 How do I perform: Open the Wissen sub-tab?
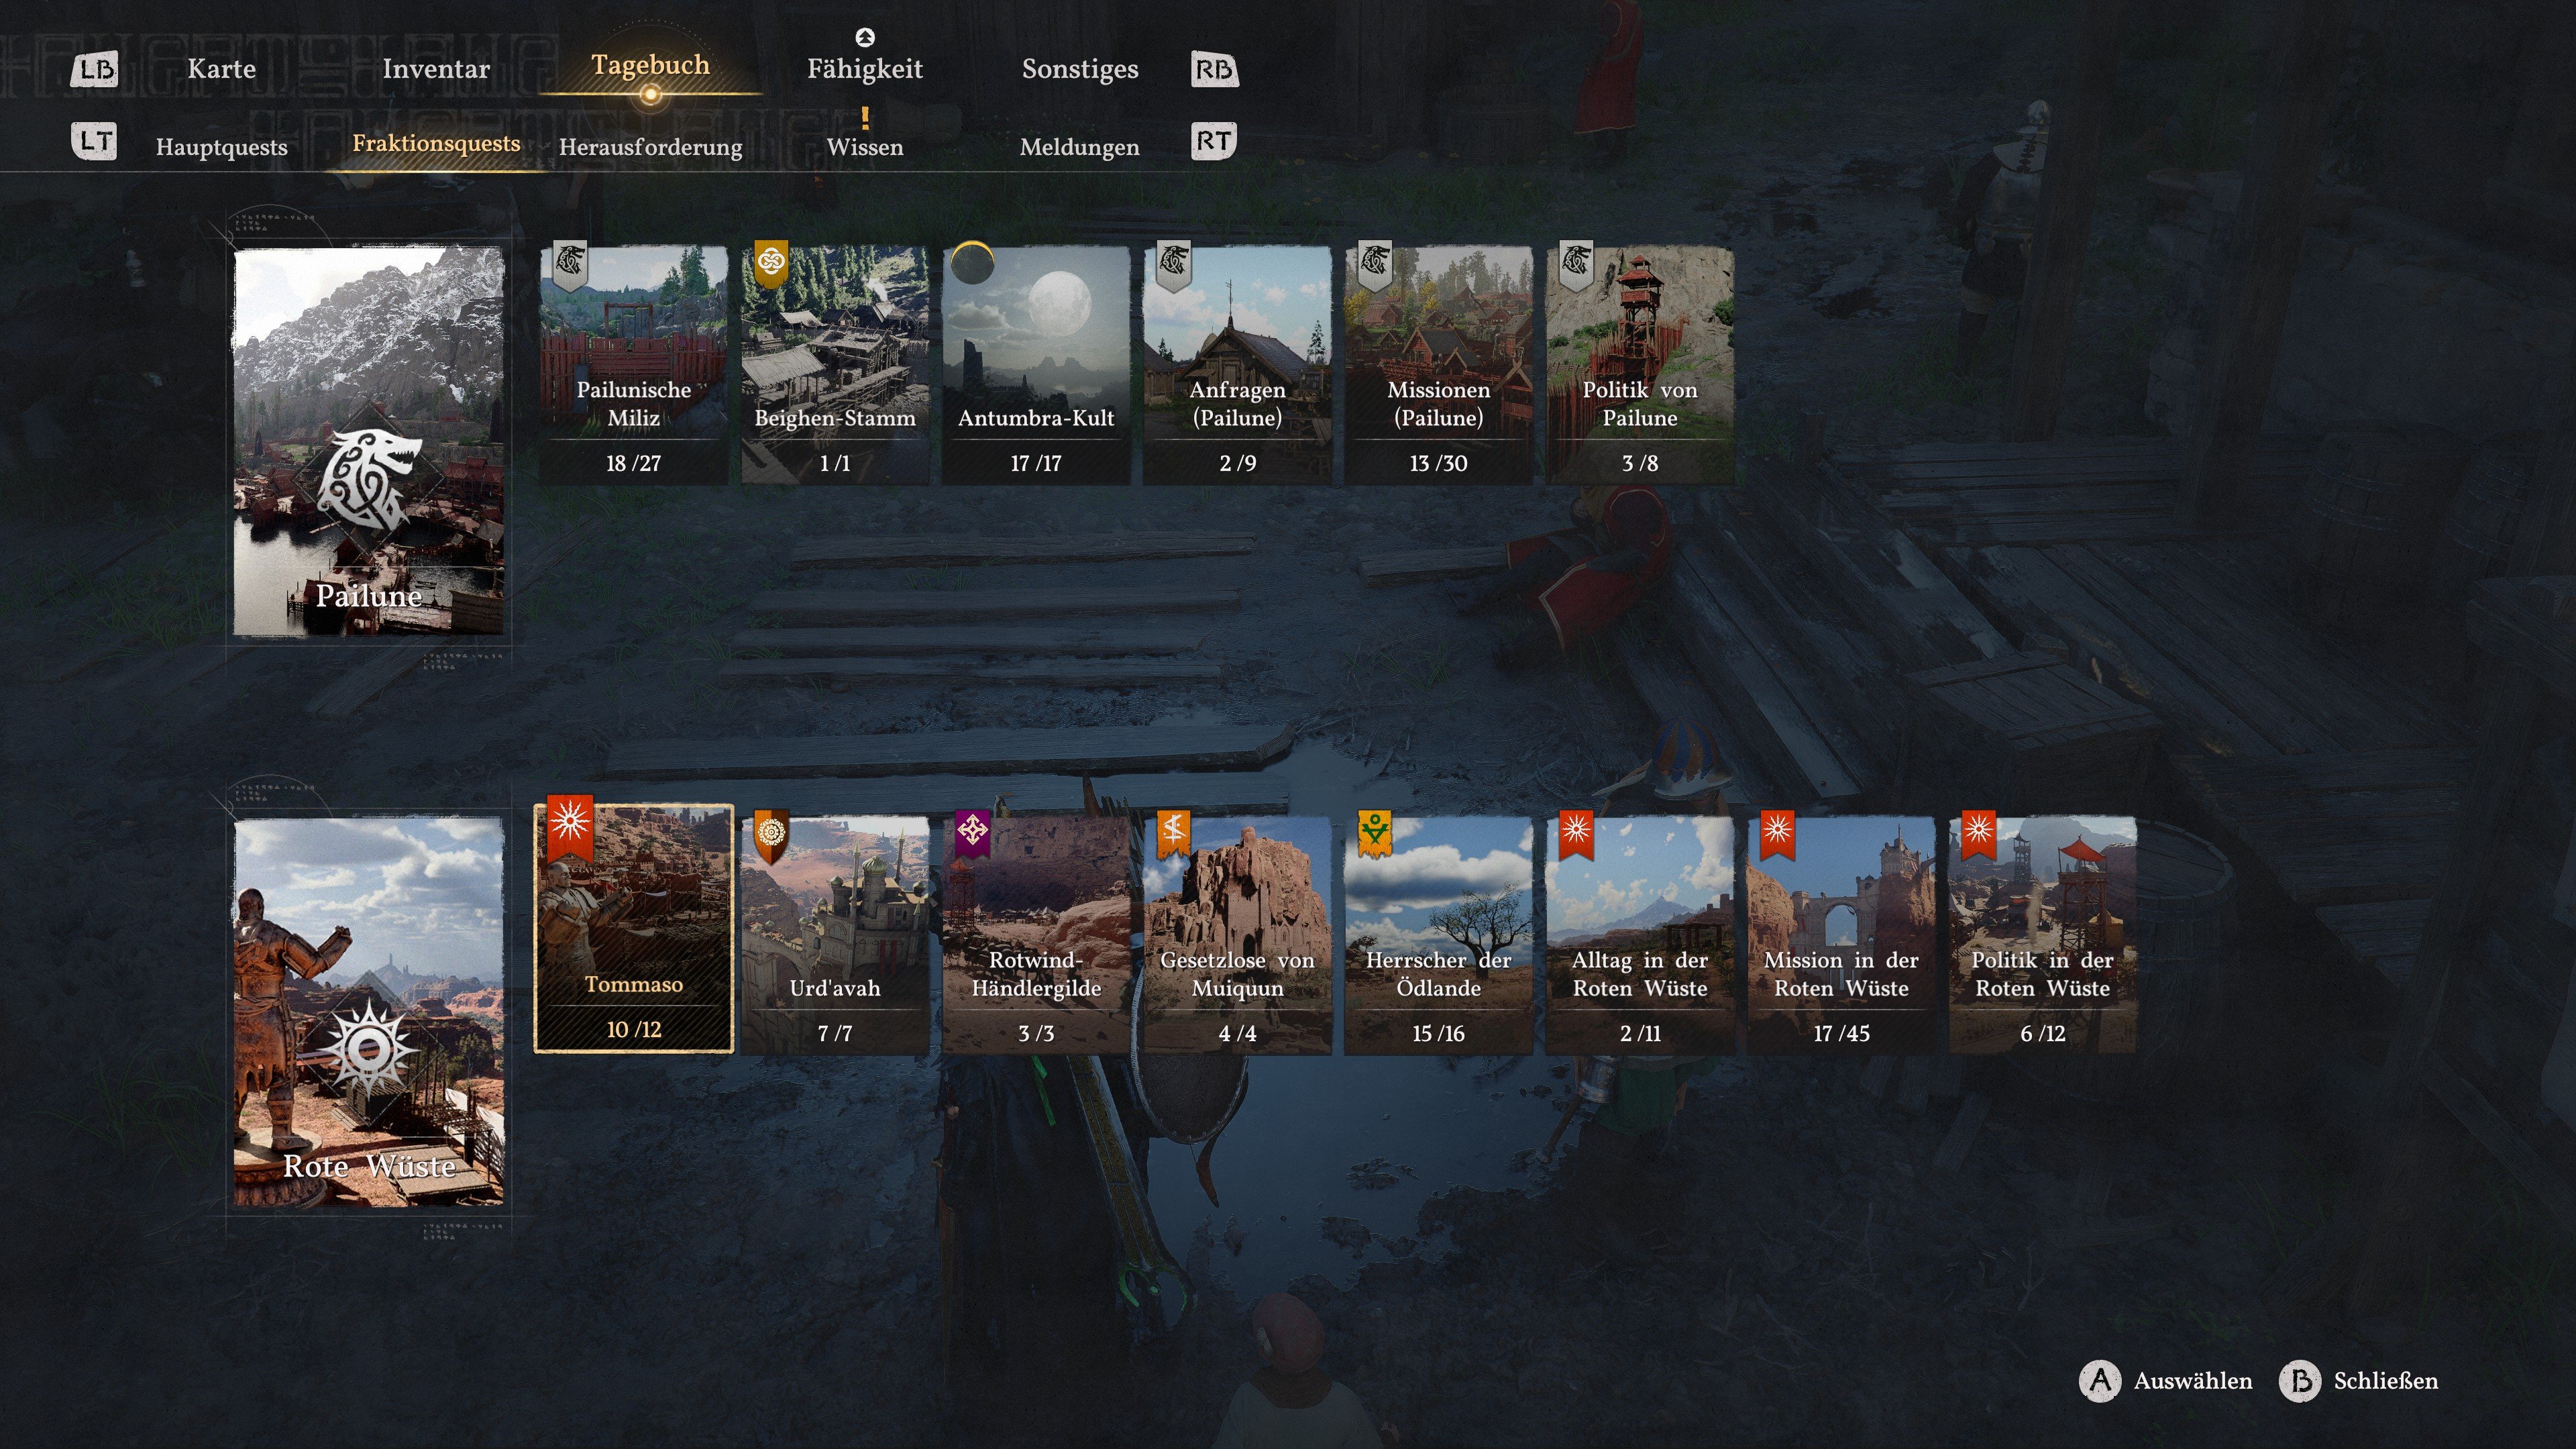point(865,147)
